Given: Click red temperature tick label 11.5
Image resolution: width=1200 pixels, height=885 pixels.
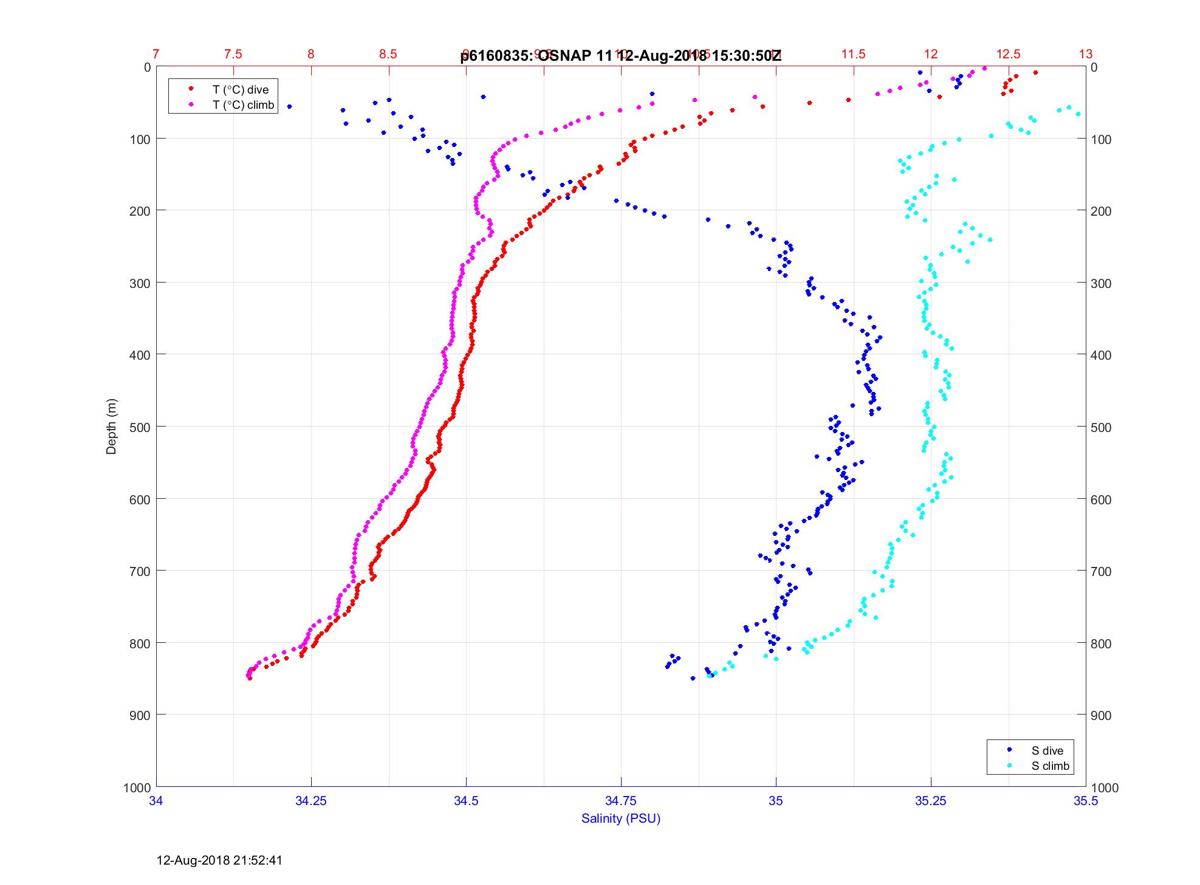Looking at the screenshot, I should [853, 54].
